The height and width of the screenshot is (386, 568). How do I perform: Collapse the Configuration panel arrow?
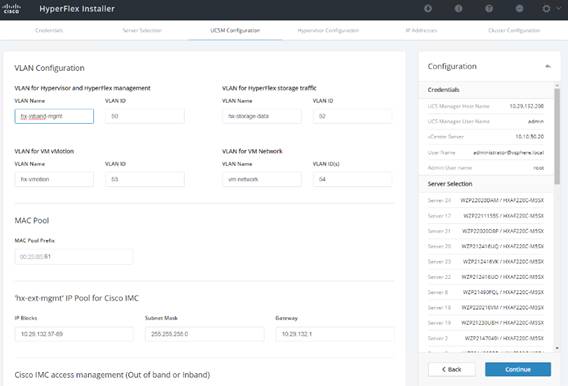pyautogui.click(x=548, y=66)
